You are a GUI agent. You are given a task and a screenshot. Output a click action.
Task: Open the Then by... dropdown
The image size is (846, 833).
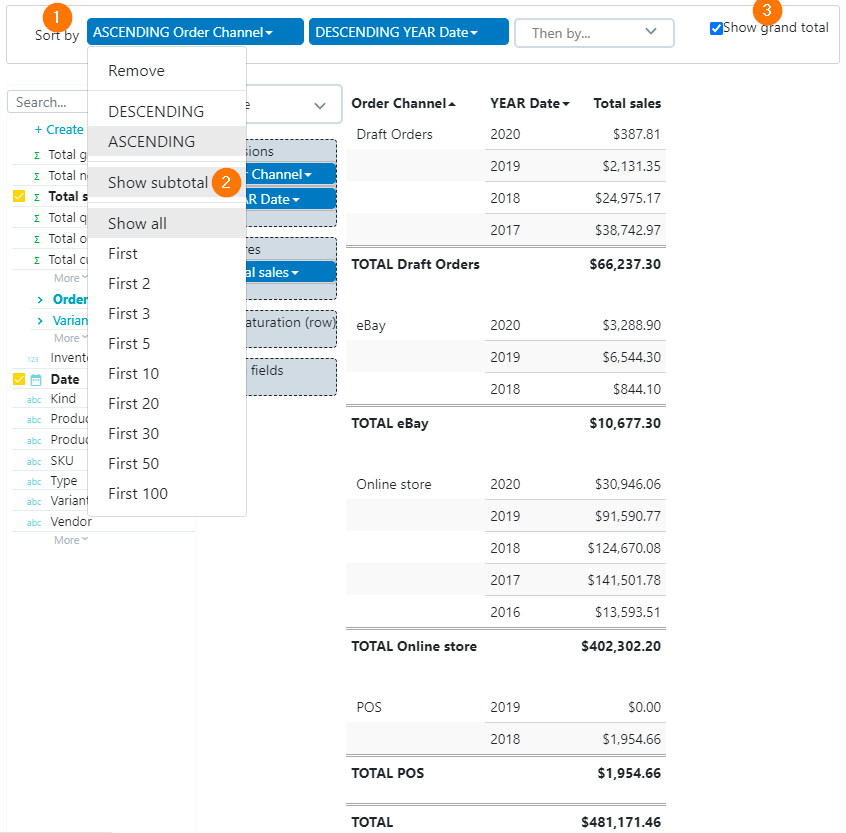point(594,33)
